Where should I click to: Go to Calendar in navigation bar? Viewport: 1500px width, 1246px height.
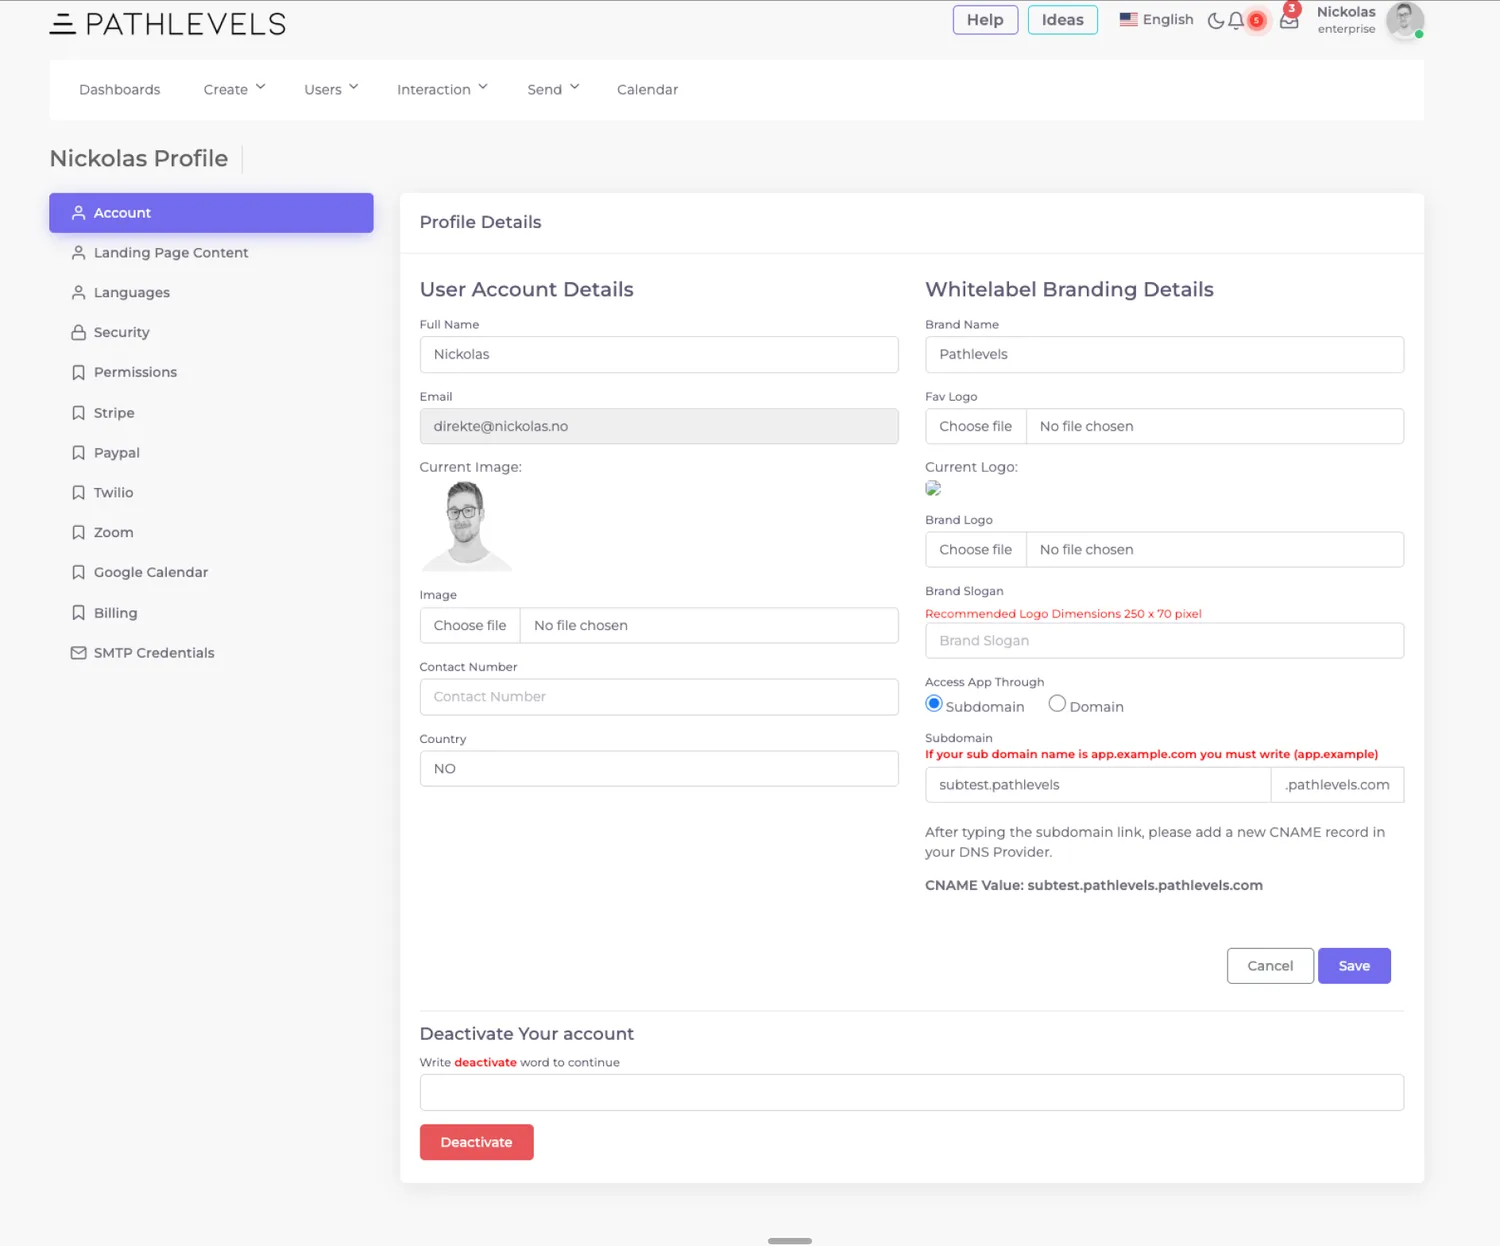pos(647,89)
